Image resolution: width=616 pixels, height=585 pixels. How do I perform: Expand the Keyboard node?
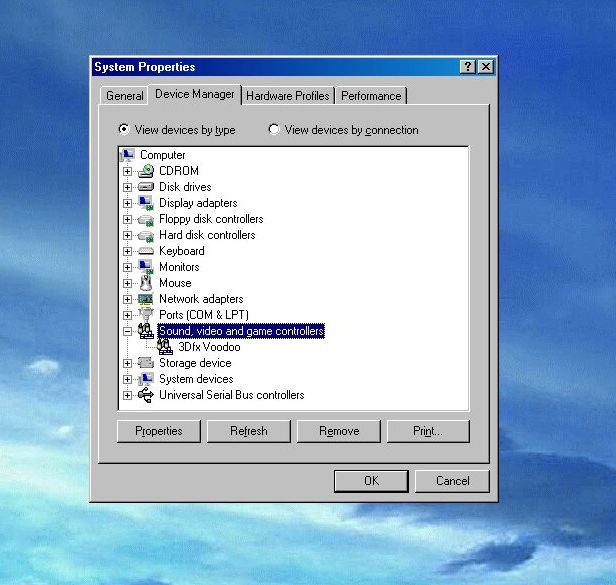127,251
